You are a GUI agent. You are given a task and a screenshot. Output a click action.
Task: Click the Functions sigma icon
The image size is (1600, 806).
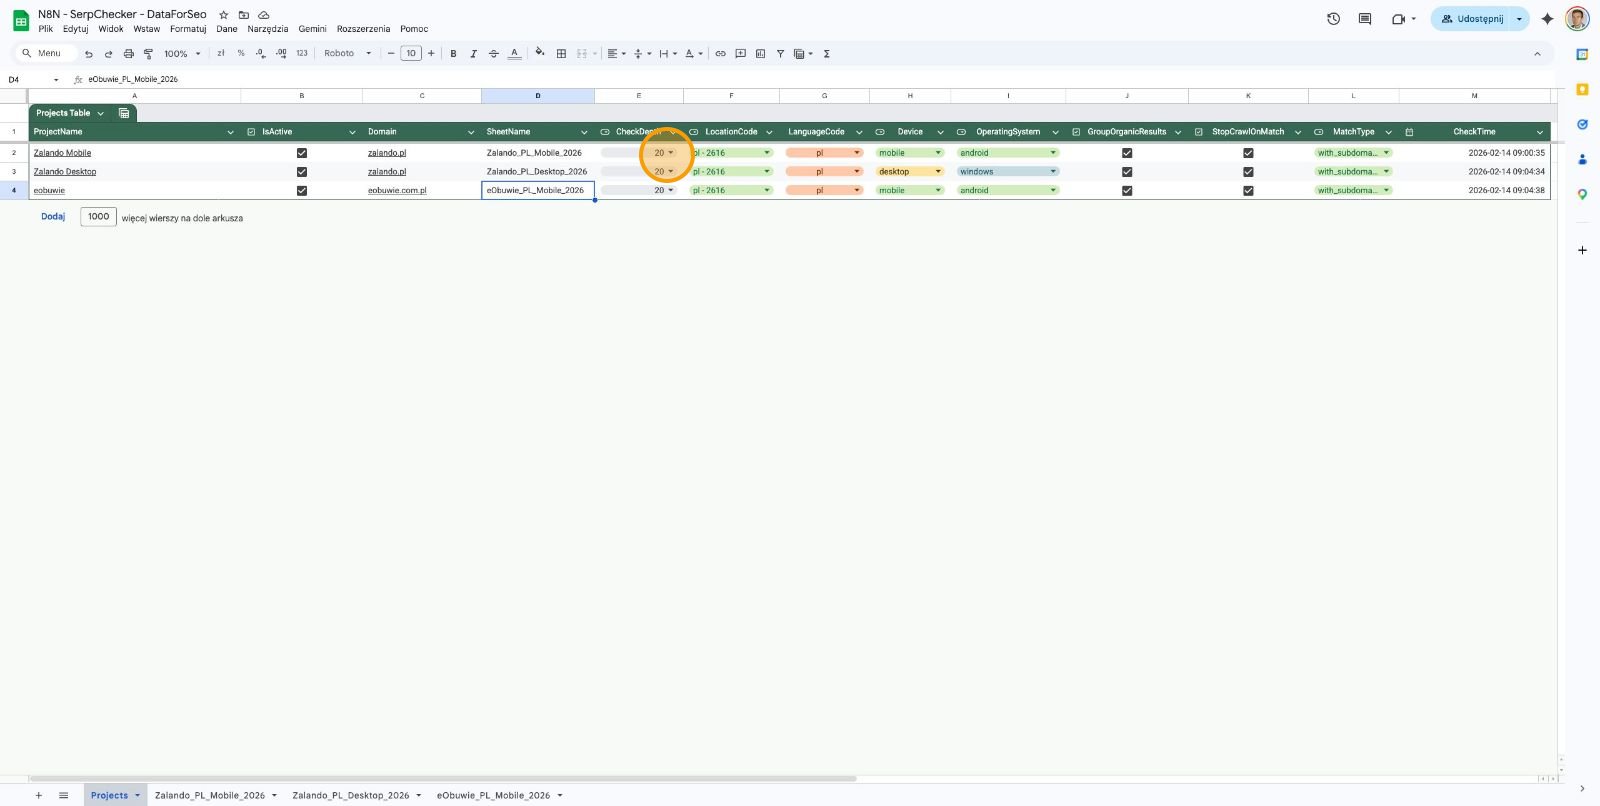[x=826, y=54]
